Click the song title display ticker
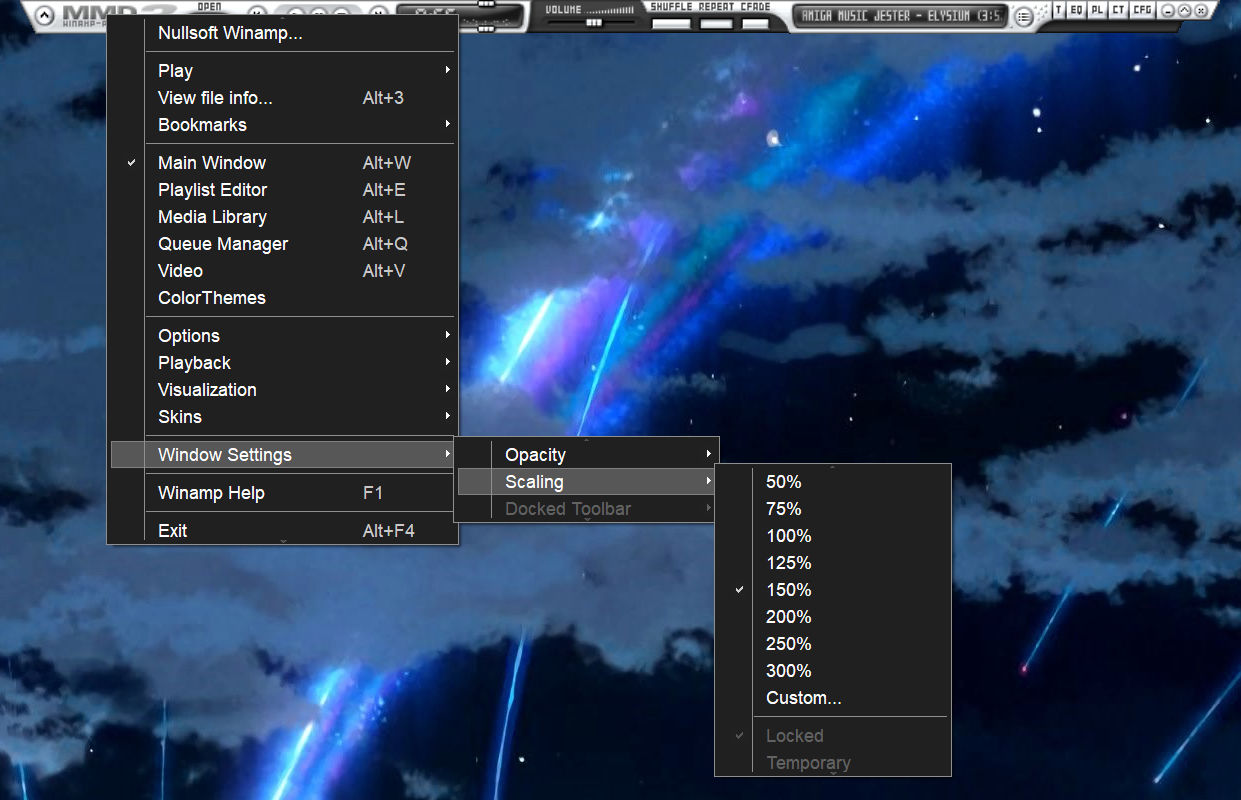 [898, 16]
